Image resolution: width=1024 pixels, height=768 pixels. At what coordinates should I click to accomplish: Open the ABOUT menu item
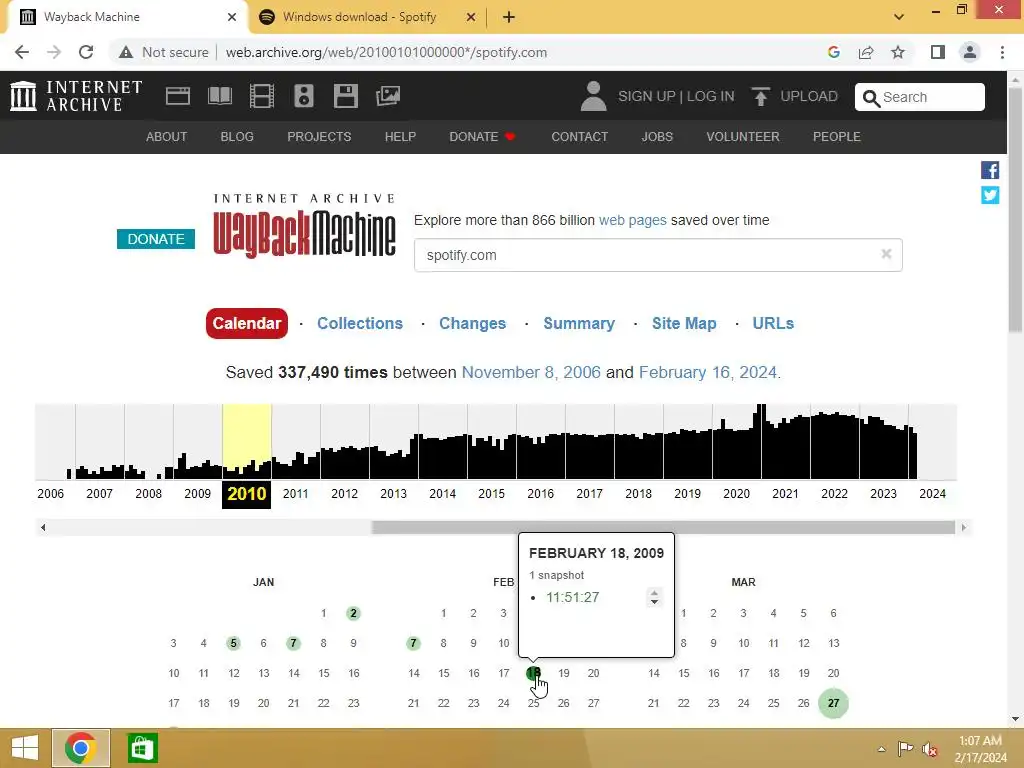point(167,136)
